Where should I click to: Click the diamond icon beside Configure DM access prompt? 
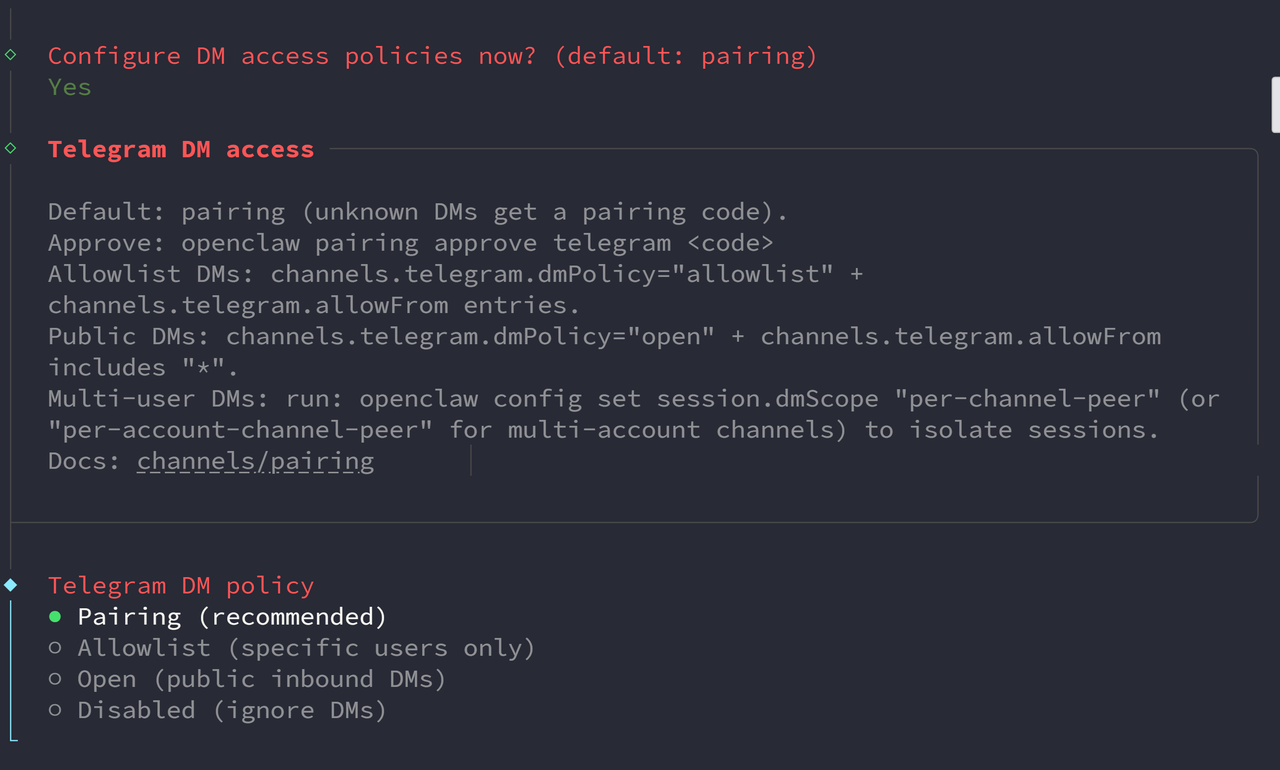point(10,55)
